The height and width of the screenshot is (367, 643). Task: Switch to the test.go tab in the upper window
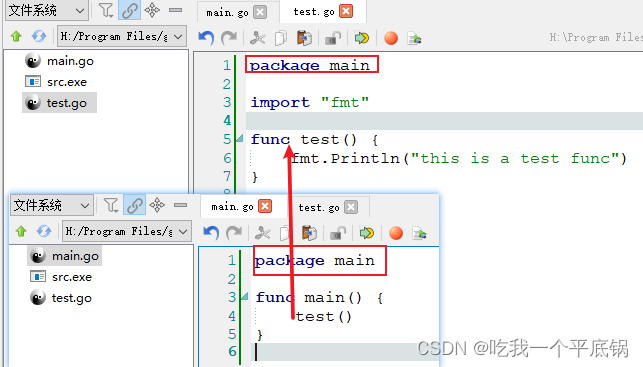(x=314, y=11)
